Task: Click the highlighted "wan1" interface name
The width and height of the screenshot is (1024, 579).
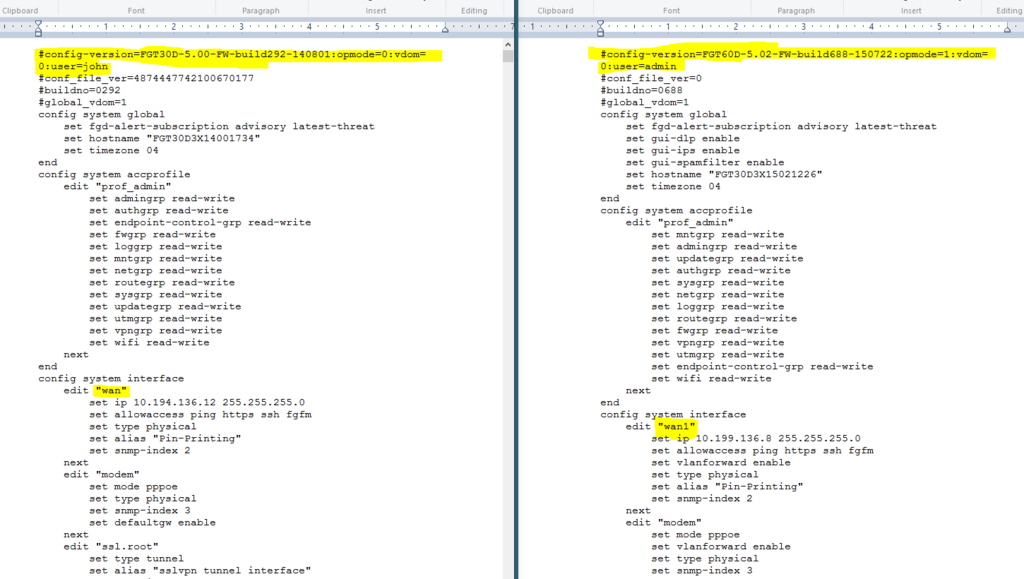Action: (677, 426)
